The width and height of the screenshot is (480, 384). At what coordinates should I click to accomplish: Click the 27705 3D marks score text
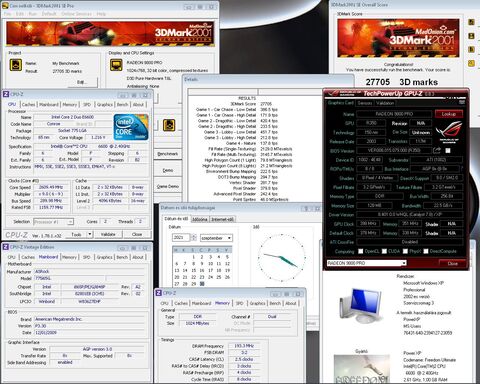click(x=402, y=82)
